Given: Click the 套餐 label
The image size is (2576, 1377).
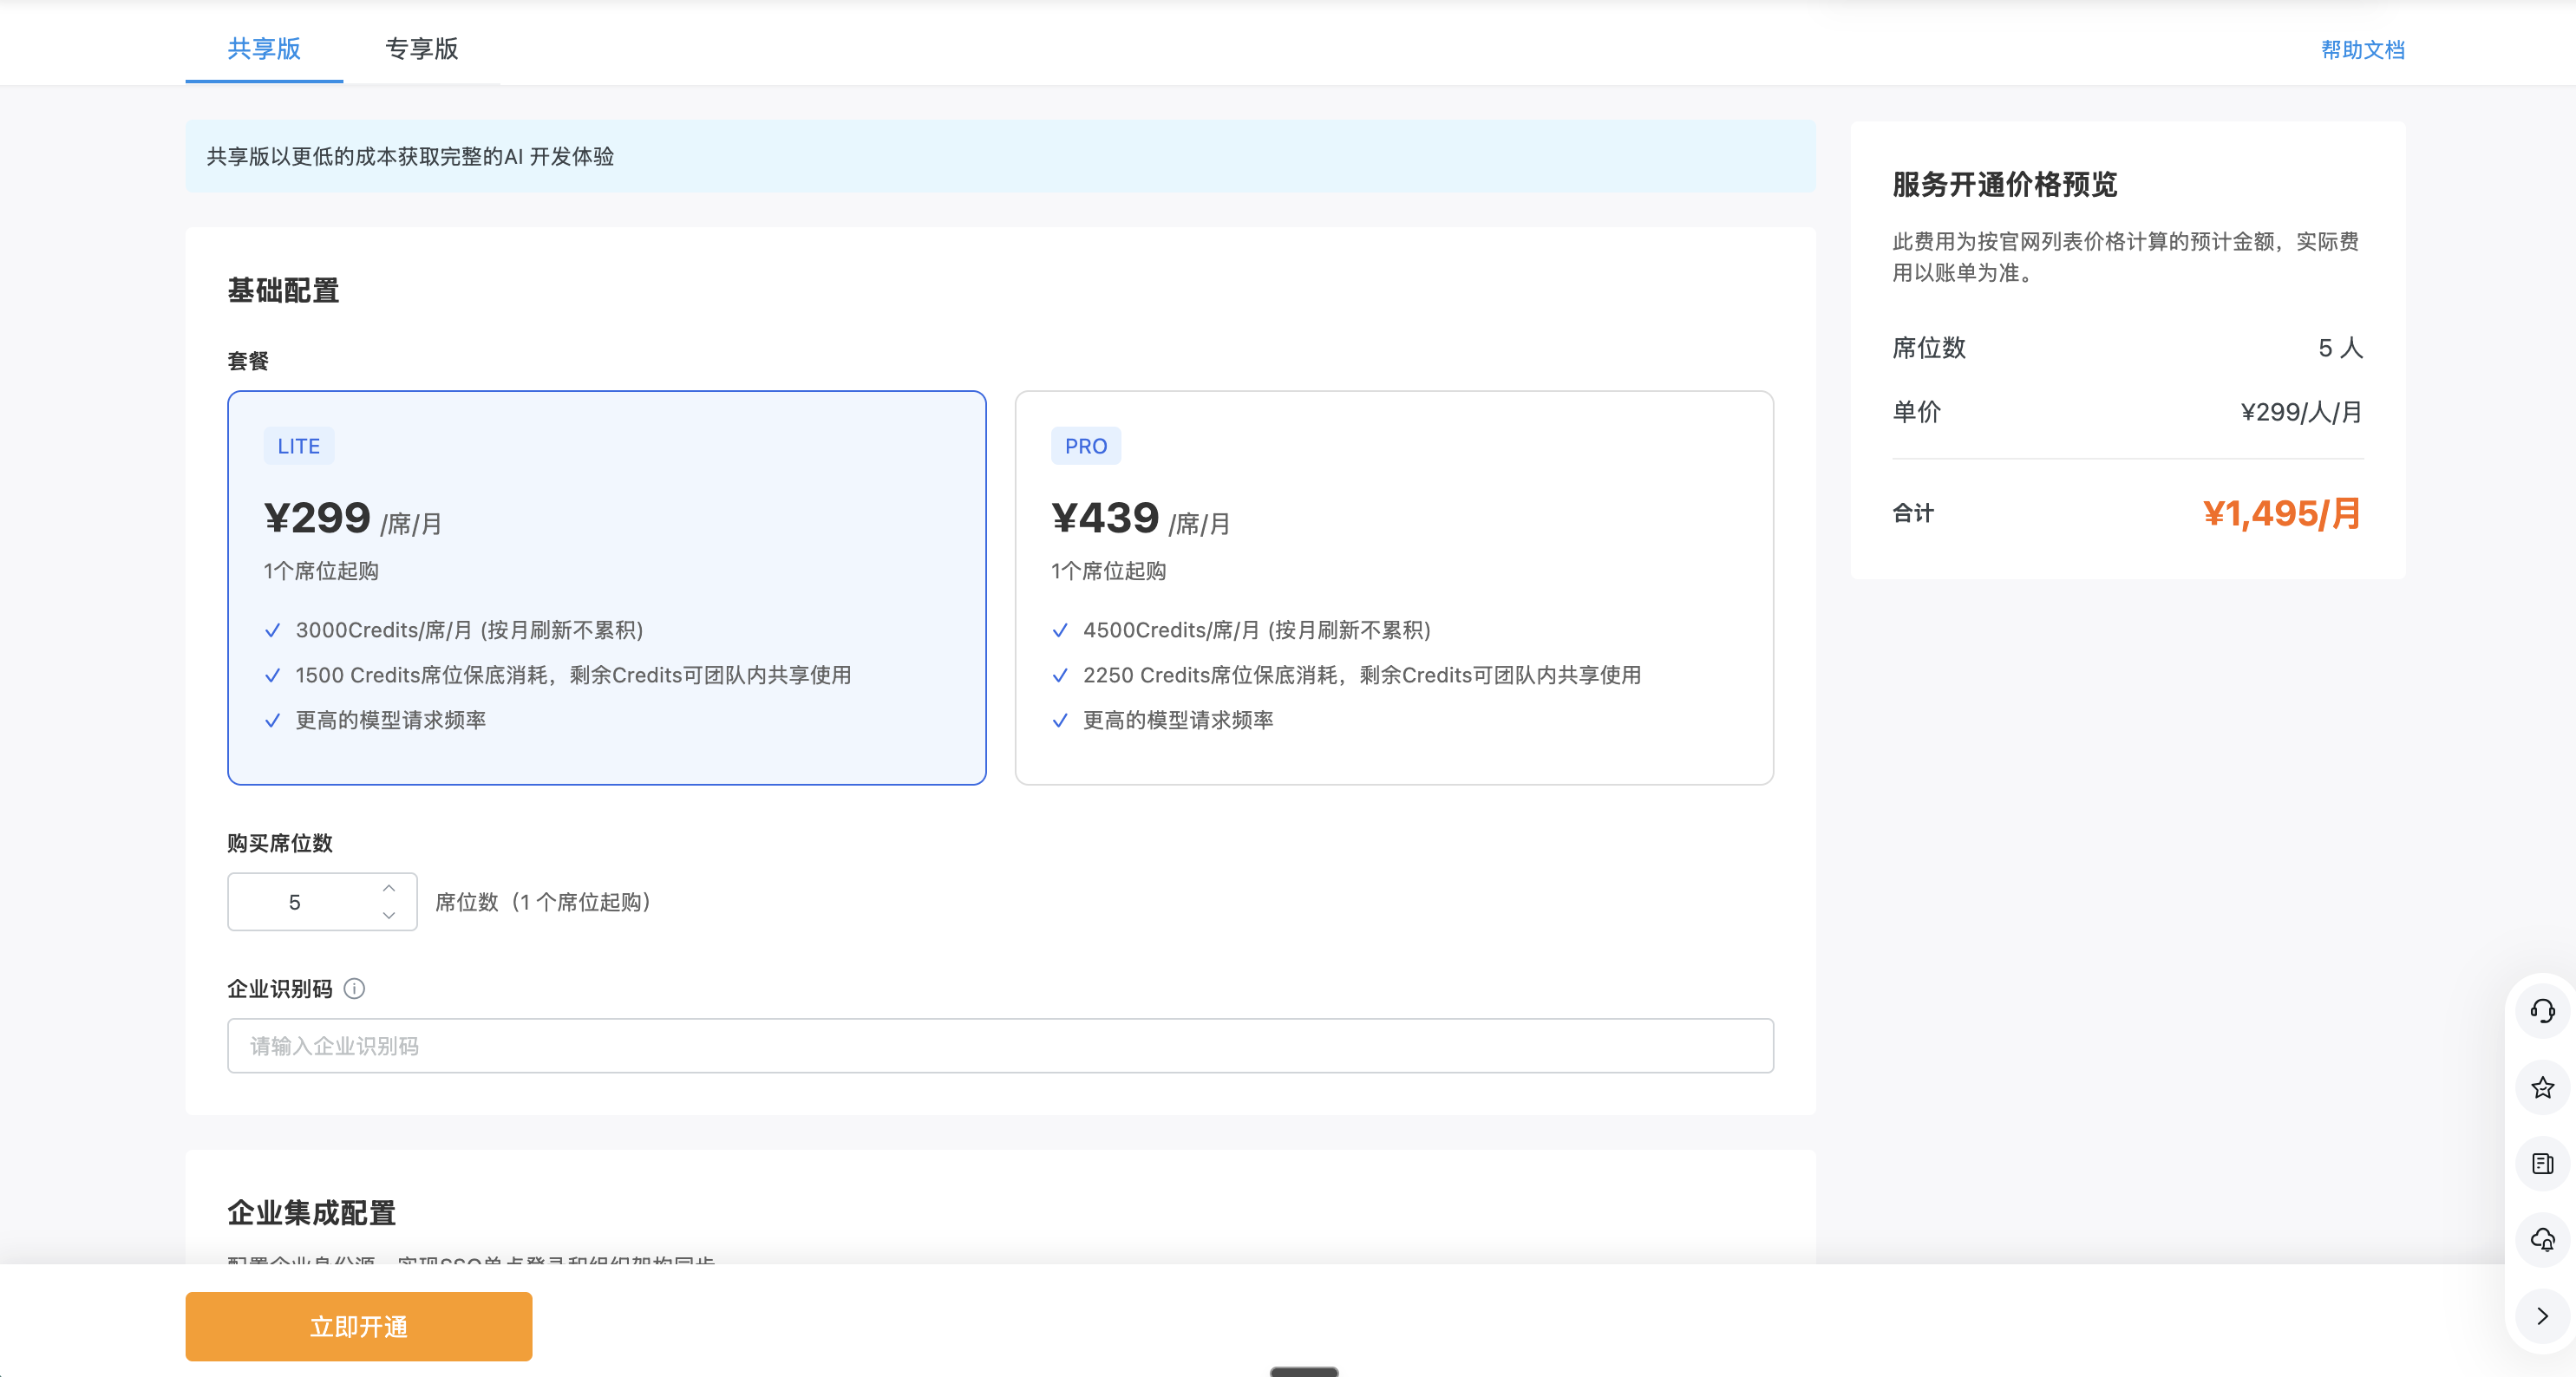Looking at the screenshot, I should [x=248, y=361].
